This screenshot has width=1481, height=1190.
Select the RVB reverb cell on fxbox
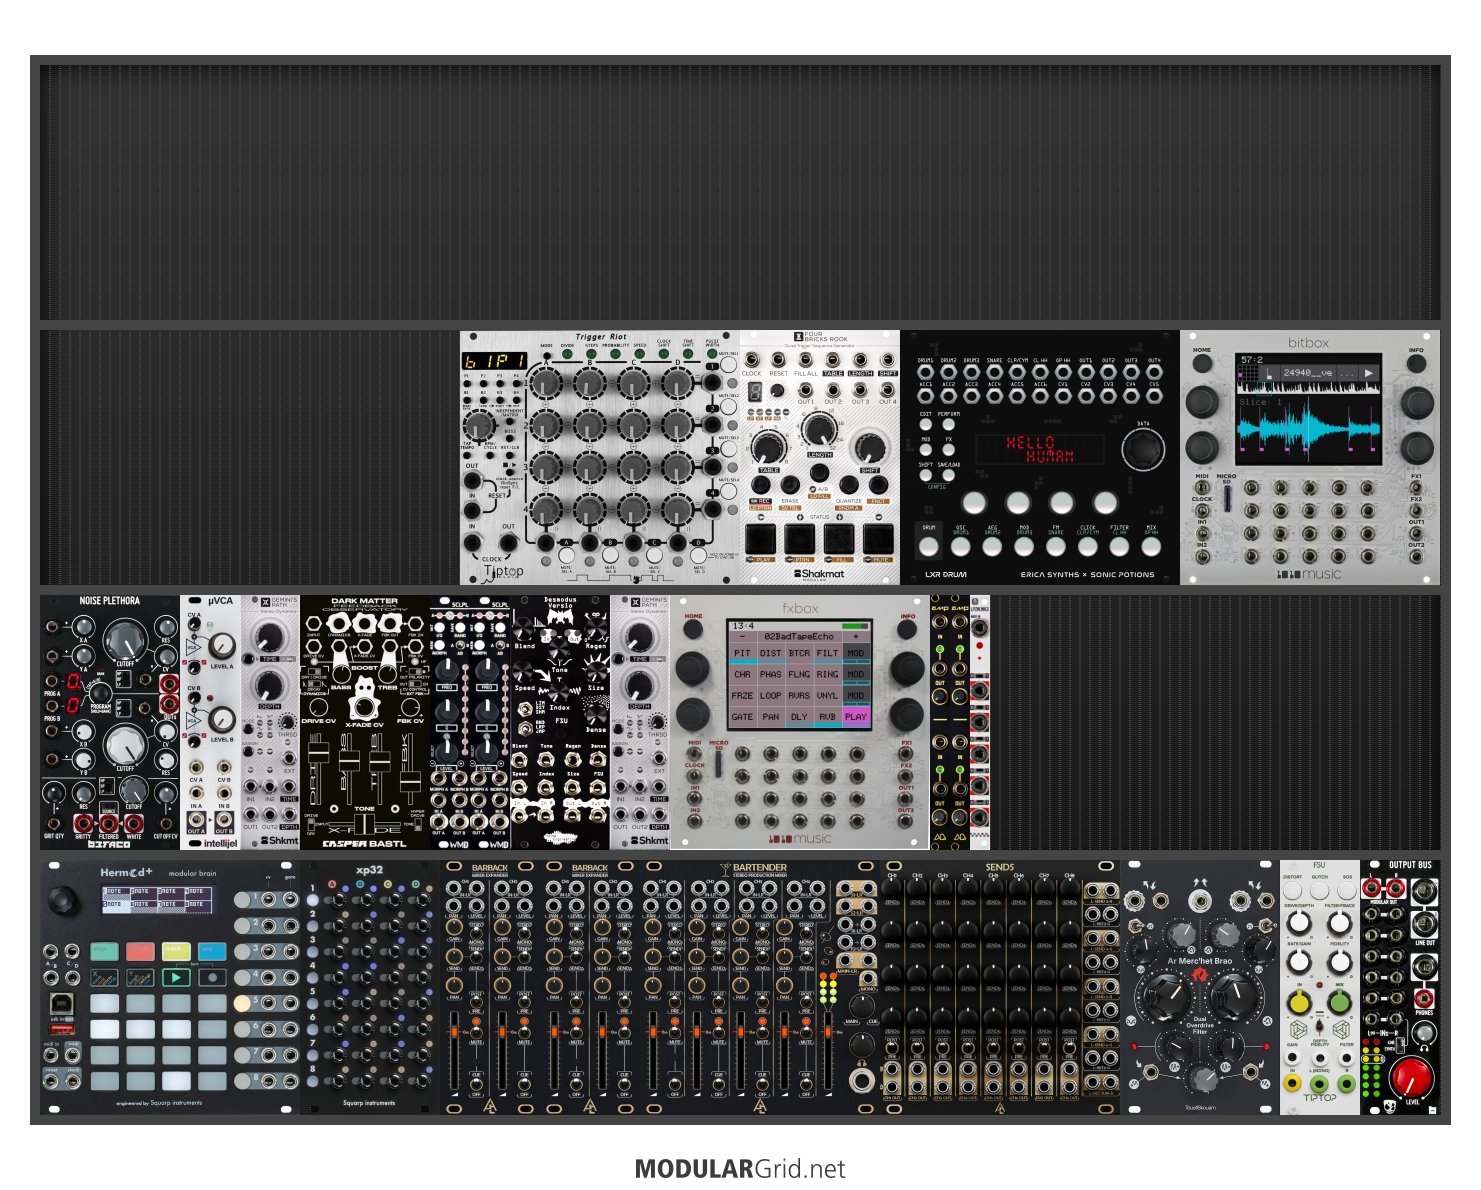coord(827,716)
